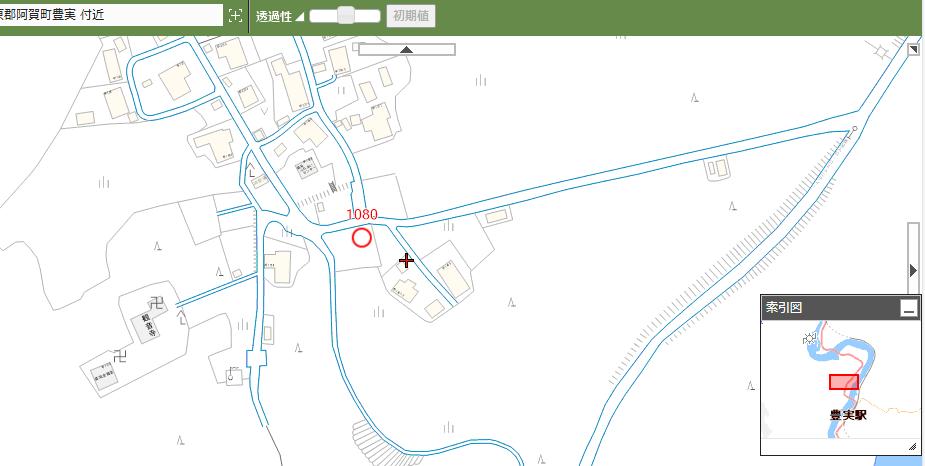Click the transparency slider handle
The image size is (925, 466).
click(345, 15)
